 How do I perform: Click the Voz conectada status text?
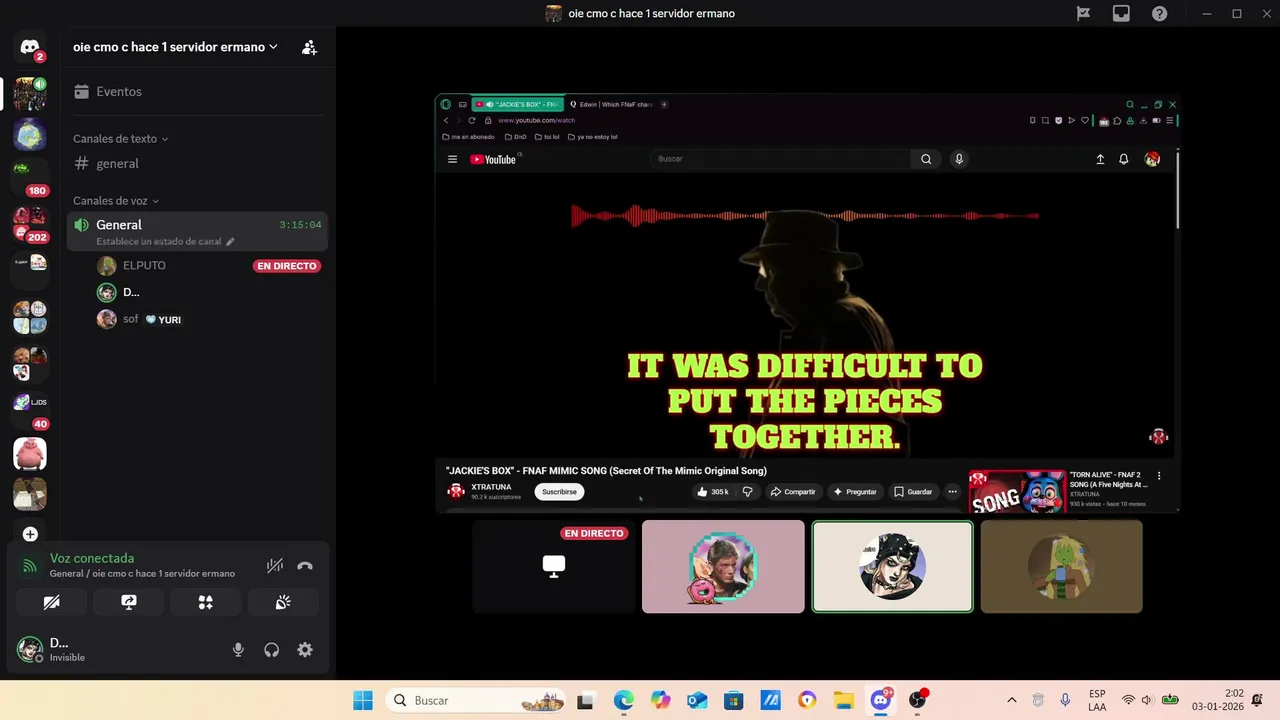point(92,558)
